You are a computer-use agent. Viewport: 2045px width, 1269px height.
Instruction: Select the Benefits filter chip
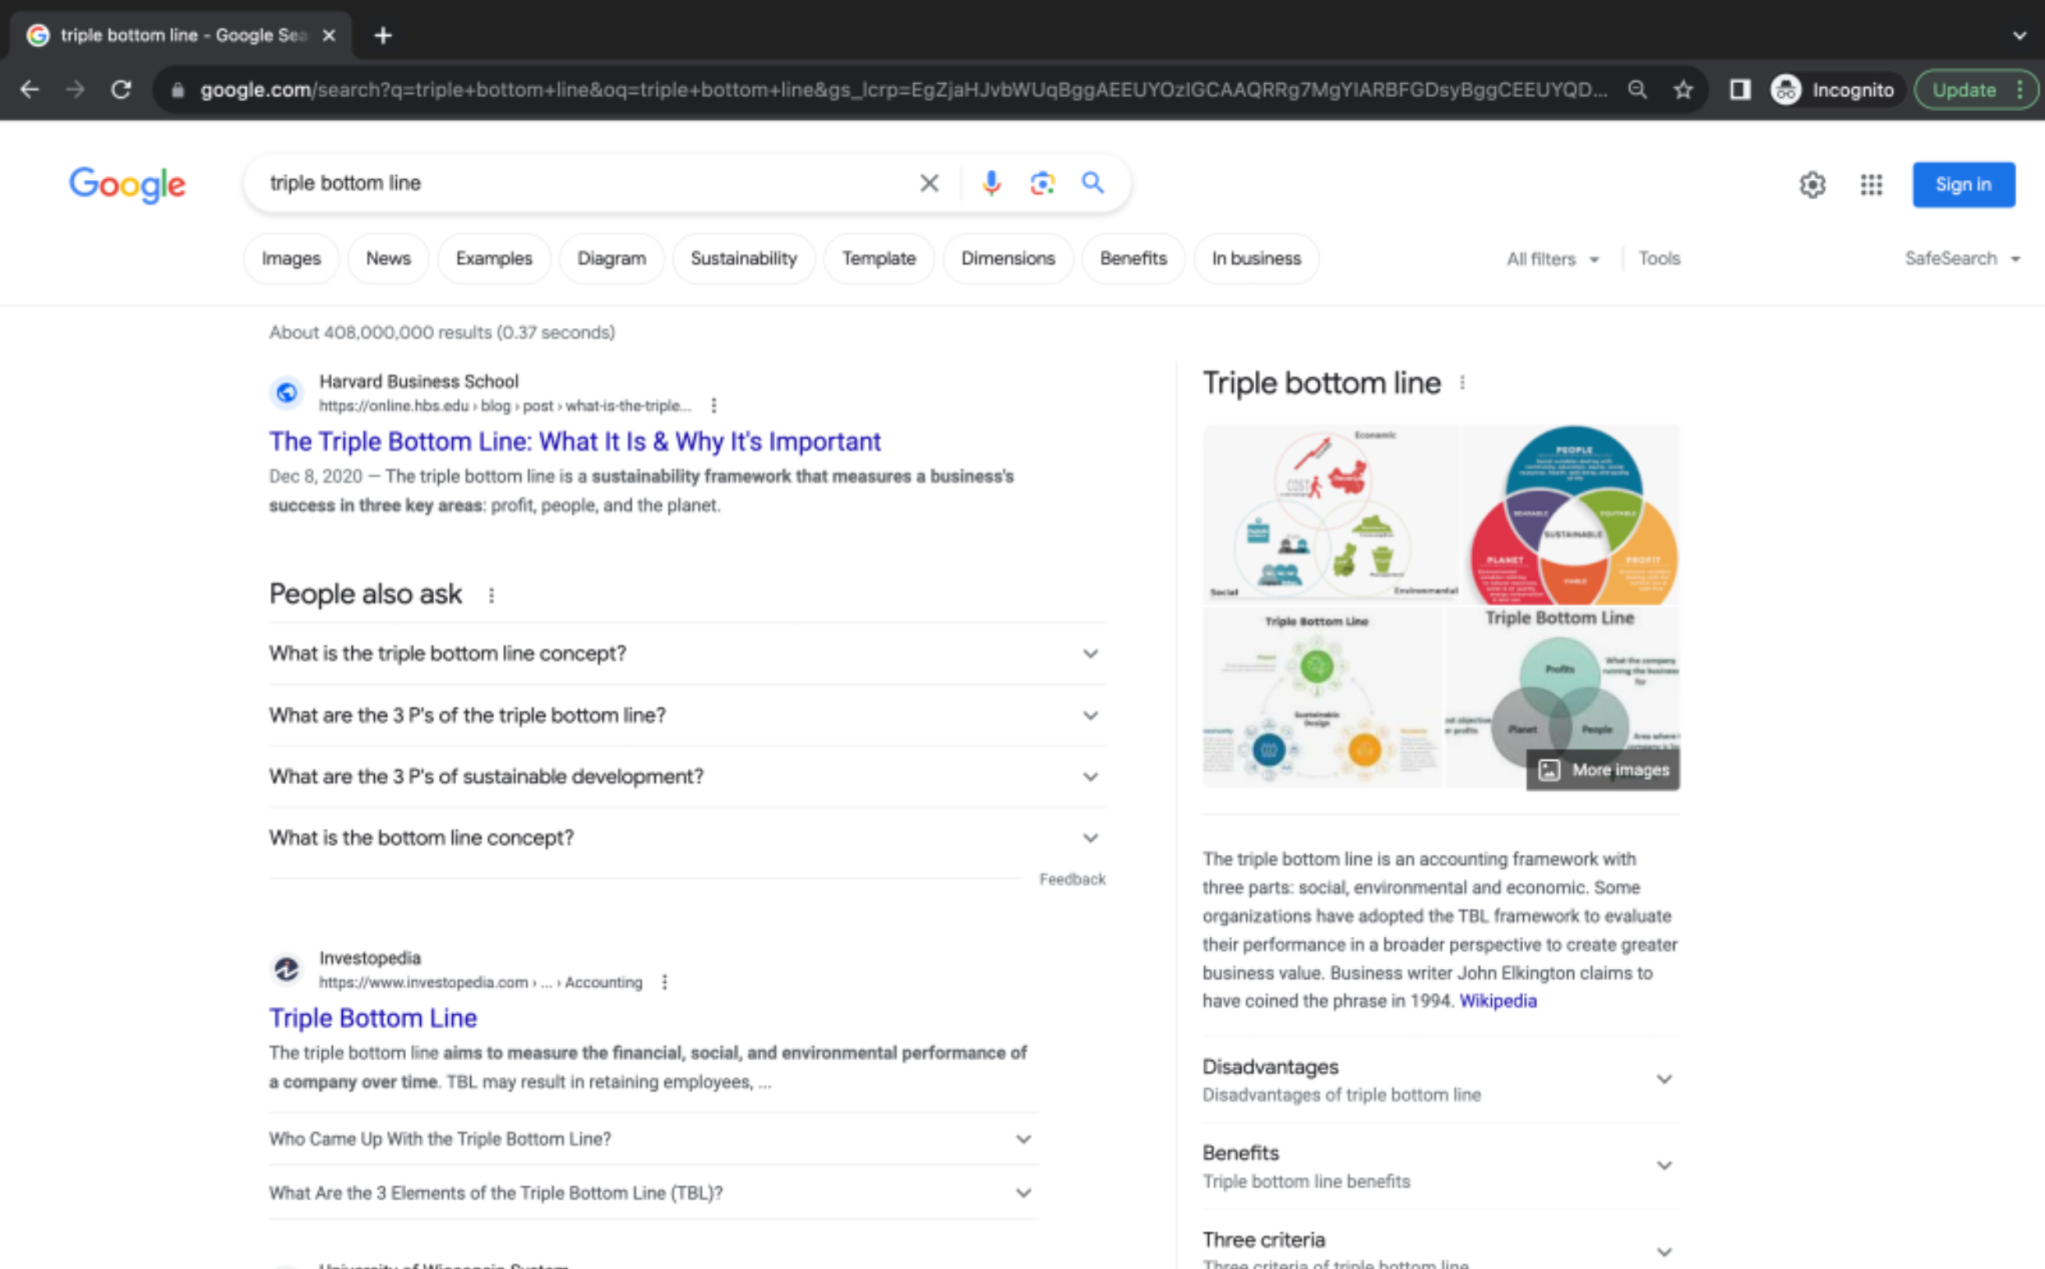[x=1133, y=259]
